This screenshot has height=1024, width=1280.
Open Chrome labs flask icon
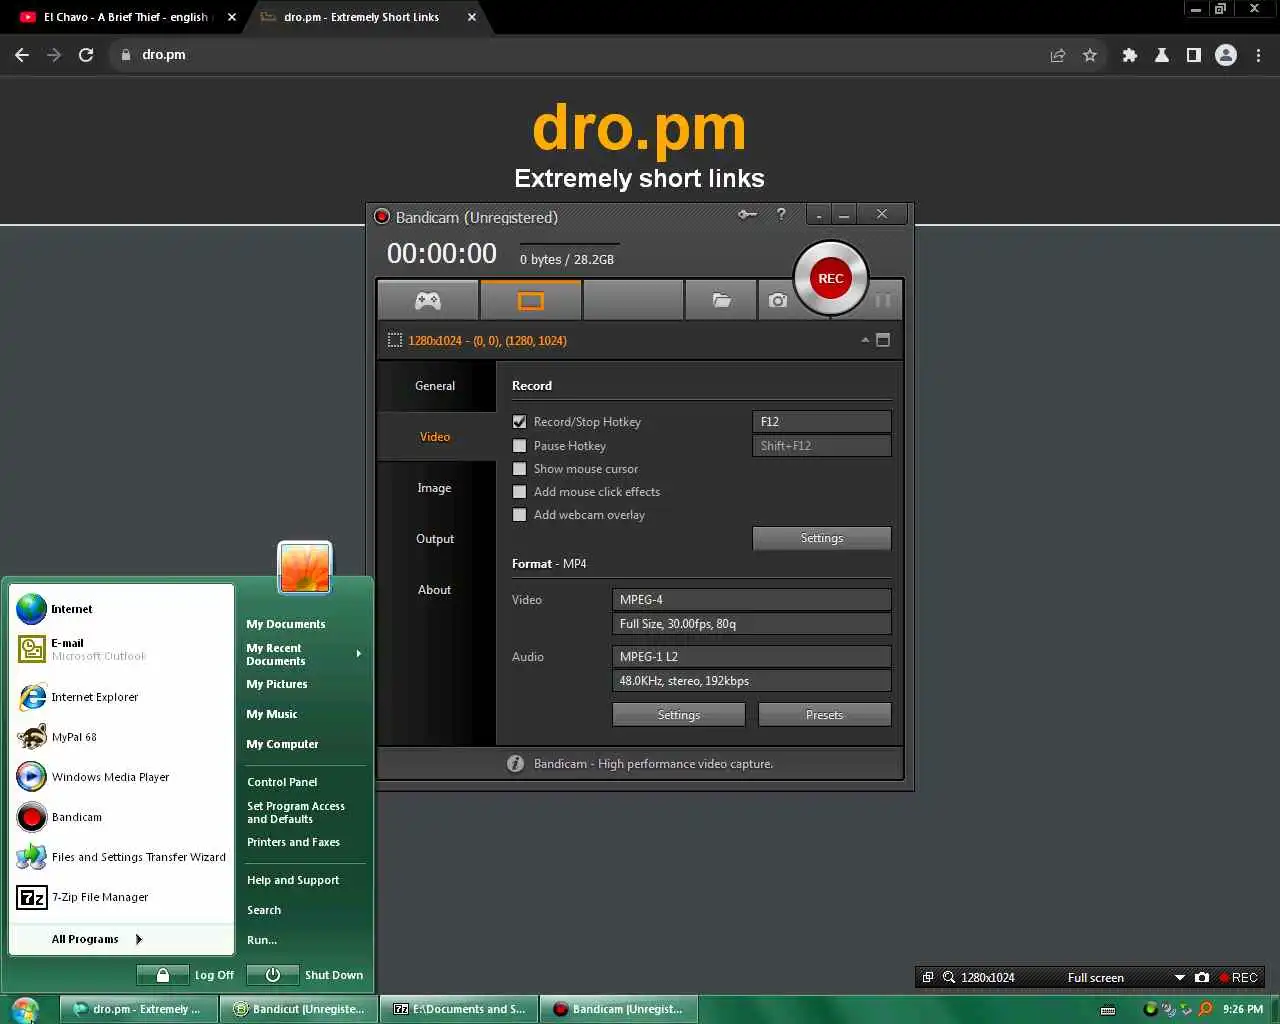[1162, 55]
